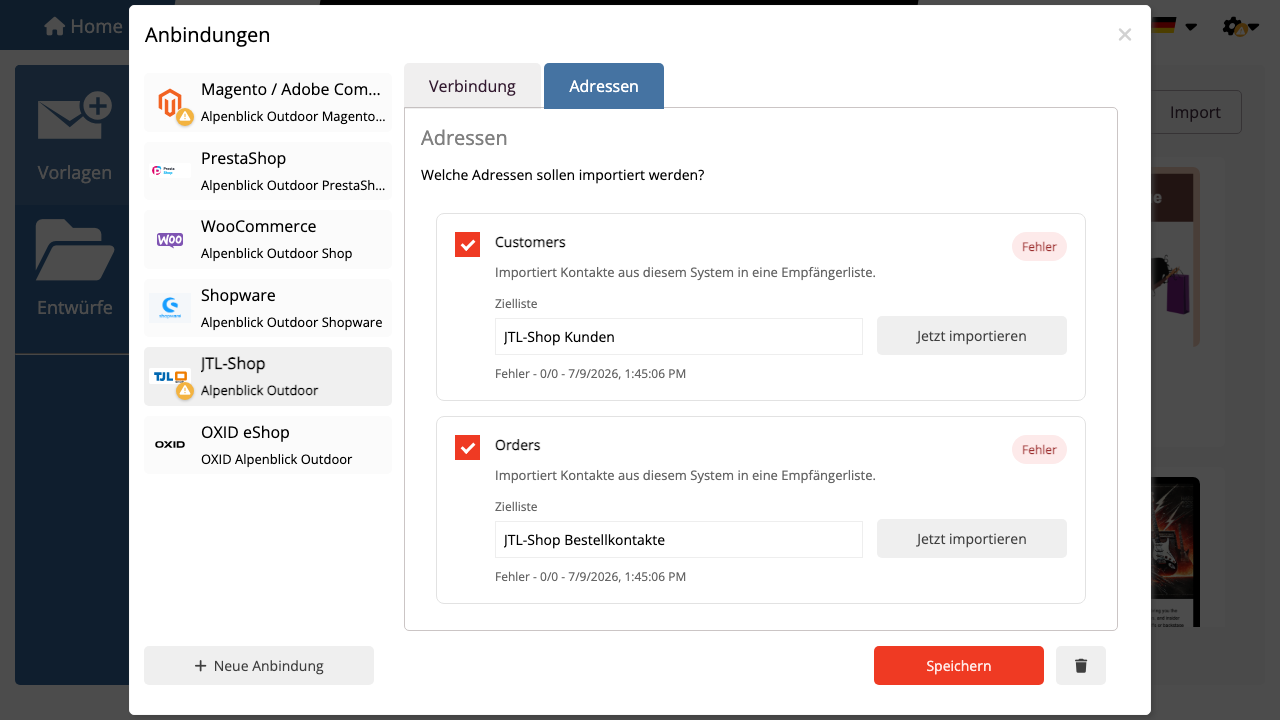
Task: Click the warning badge on Magento entry
Action: pyautogui.click(x=185, y=117)
